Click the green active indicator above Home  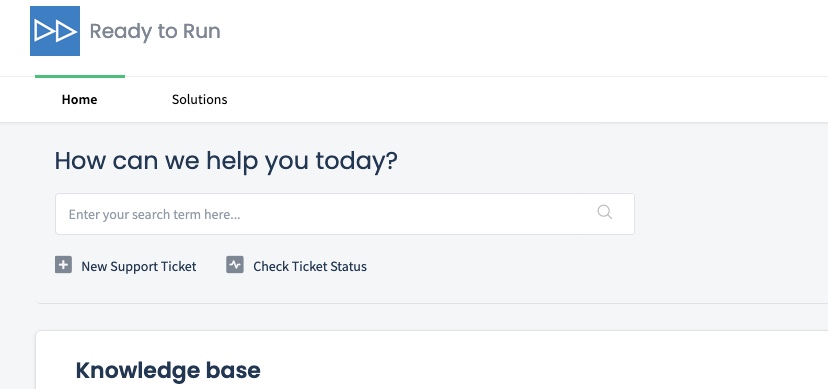[80, 77]
